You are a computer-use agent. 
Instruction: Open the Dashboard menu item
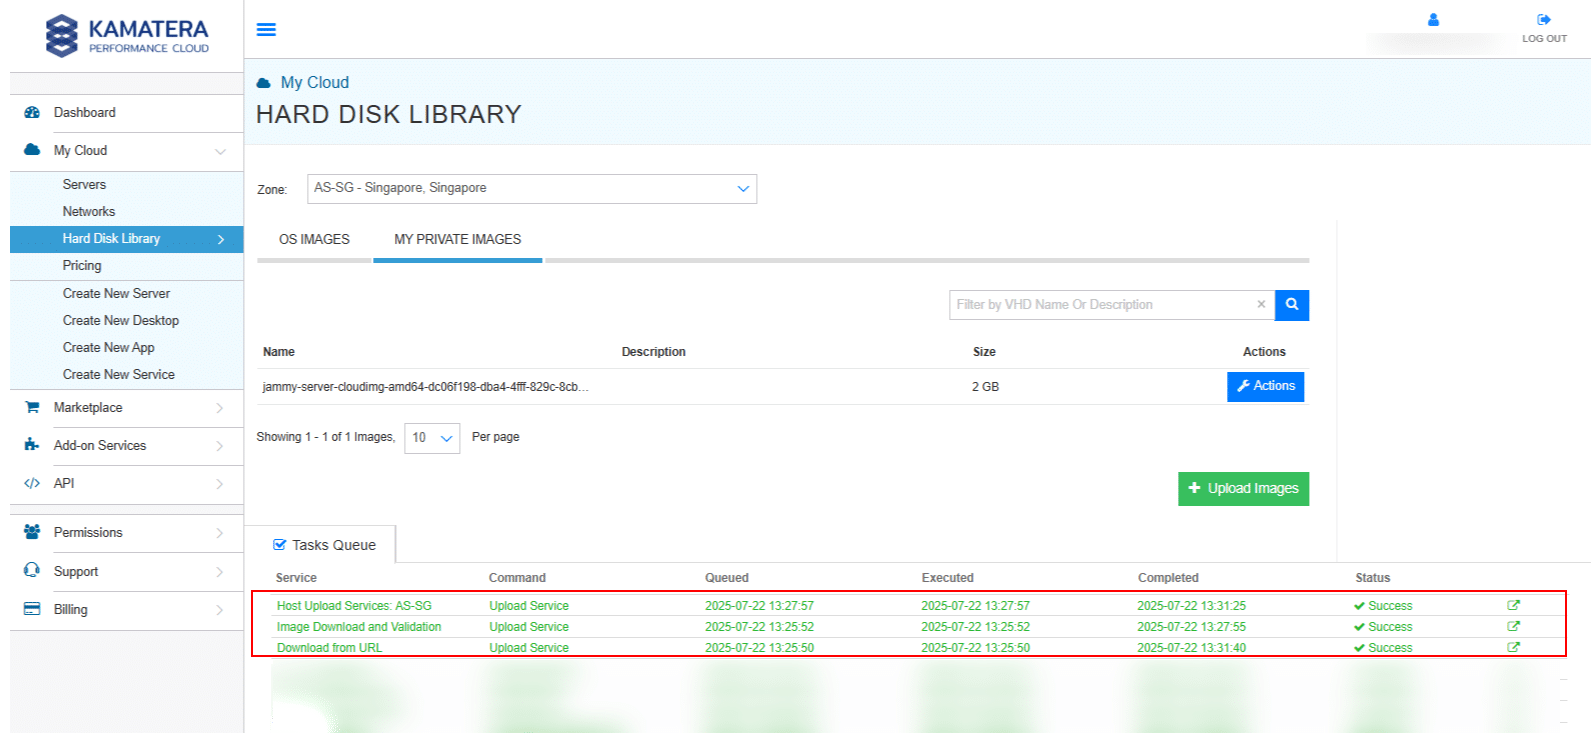[127, 113]
